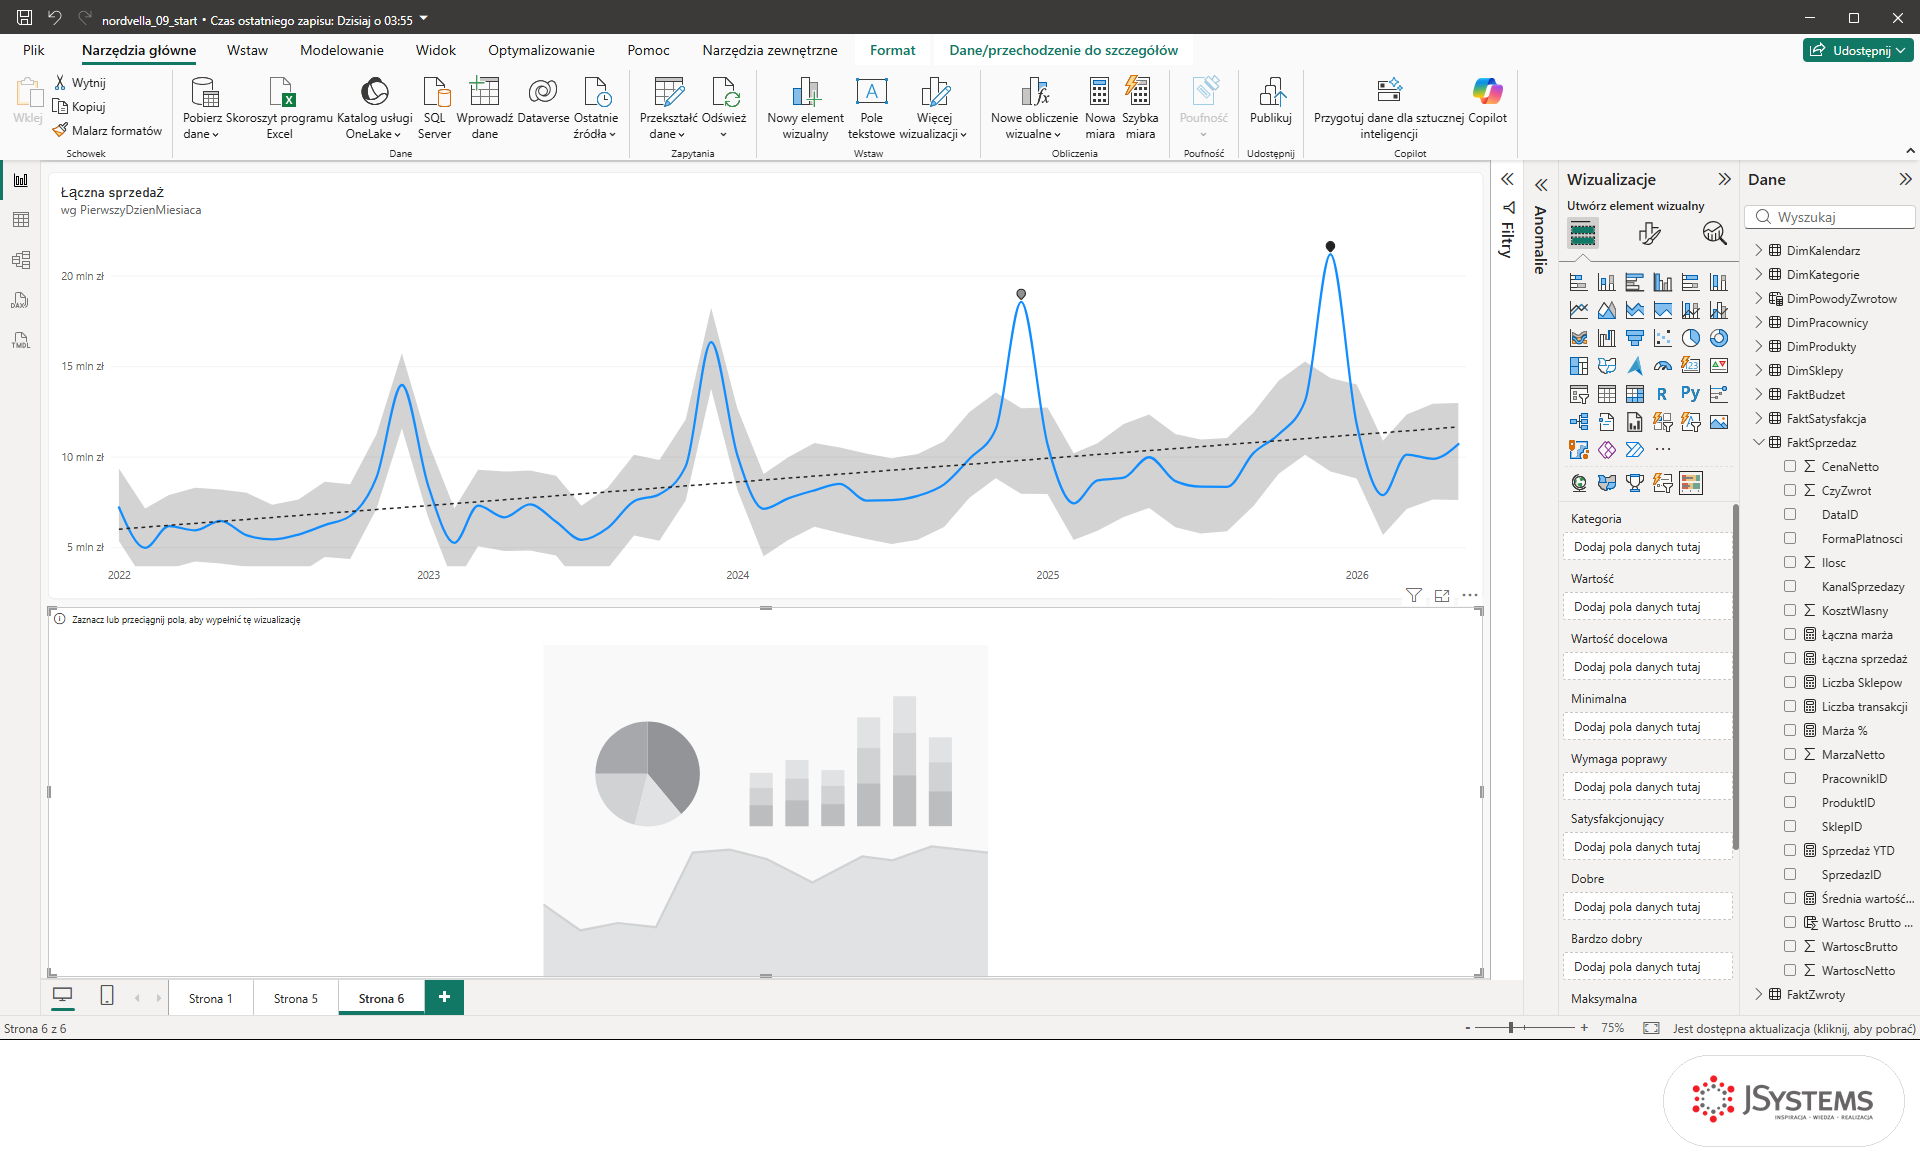Screen dimensions: 1920x1162
Task: Expand the DimSklepy table
Action: point(1759,370)
